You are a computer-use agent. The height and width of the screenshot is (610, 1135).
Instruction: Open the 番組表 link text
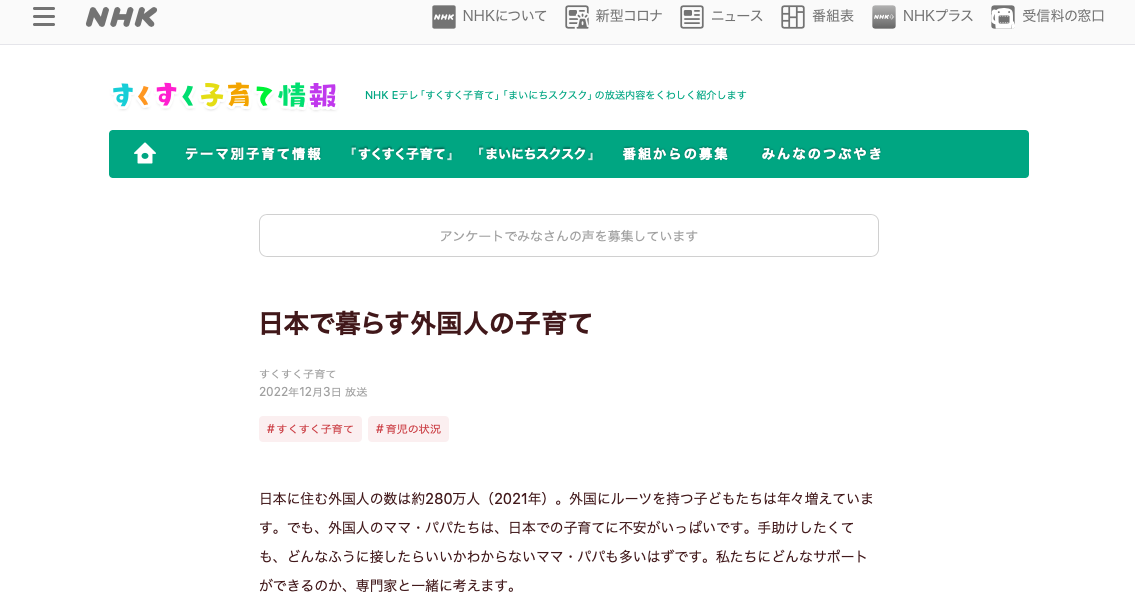pyautogui.click(x=833, y=16)
